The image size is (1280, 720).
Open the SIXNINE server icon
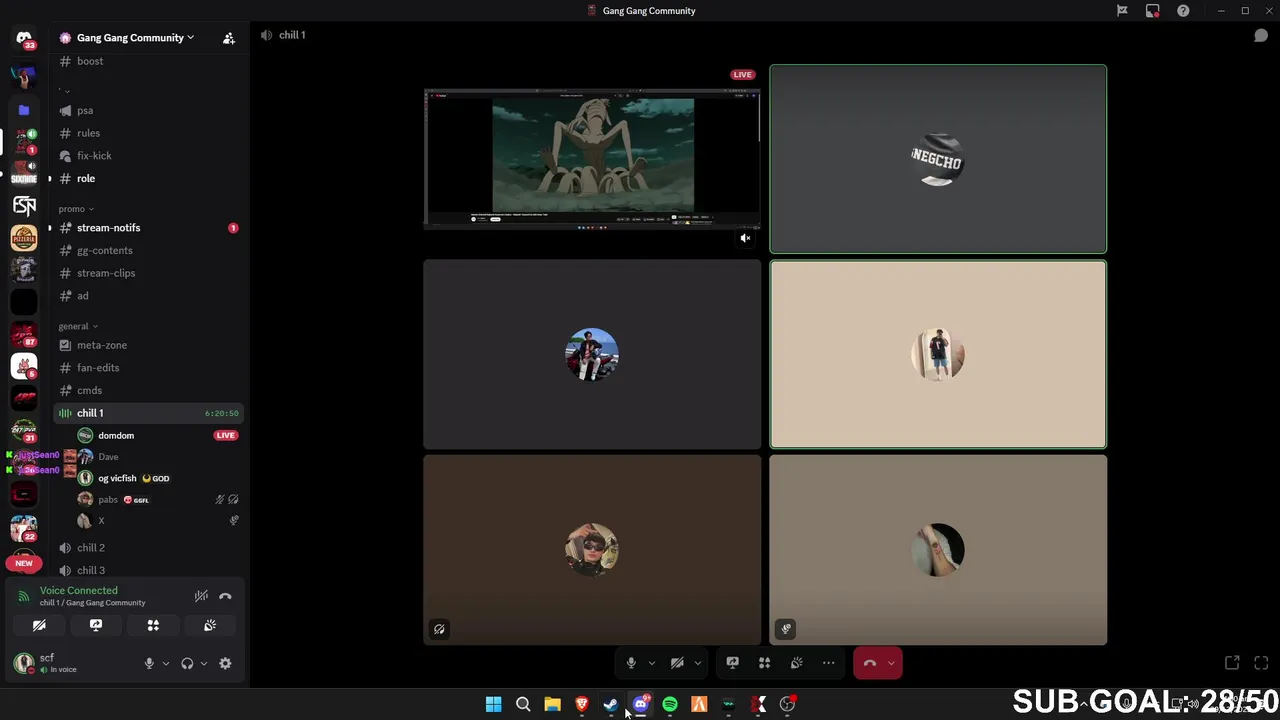pos(24,174)
